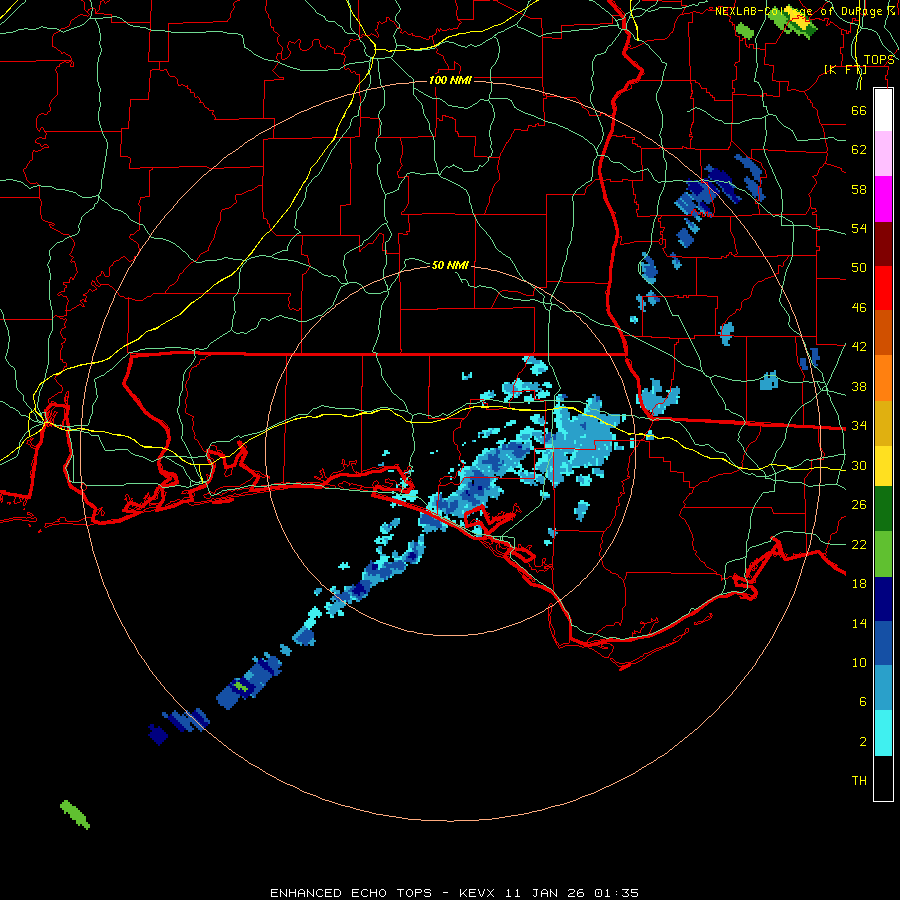Click the 11 JAN 26 date text

click(544, 893)
